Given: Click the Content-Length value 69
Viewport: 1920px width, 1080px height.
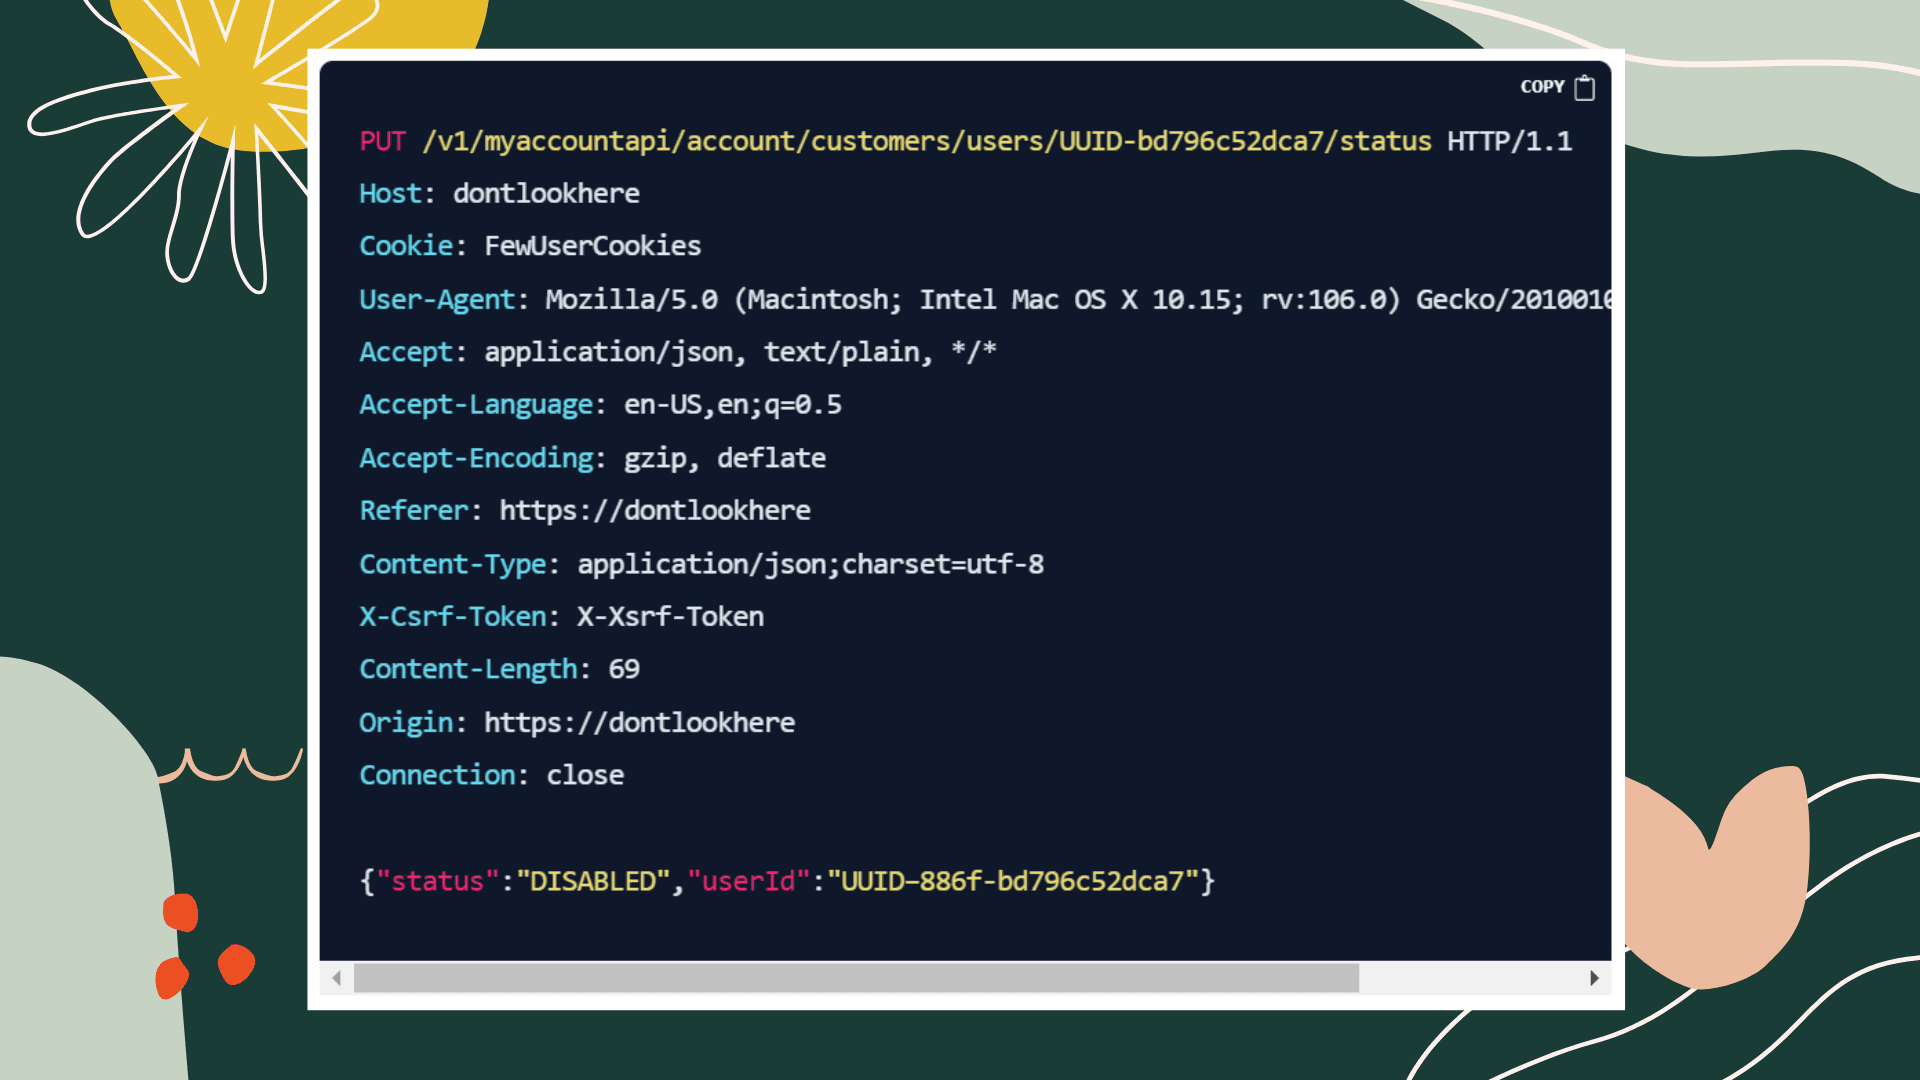Looking at the screenshot, I should 624,669.
